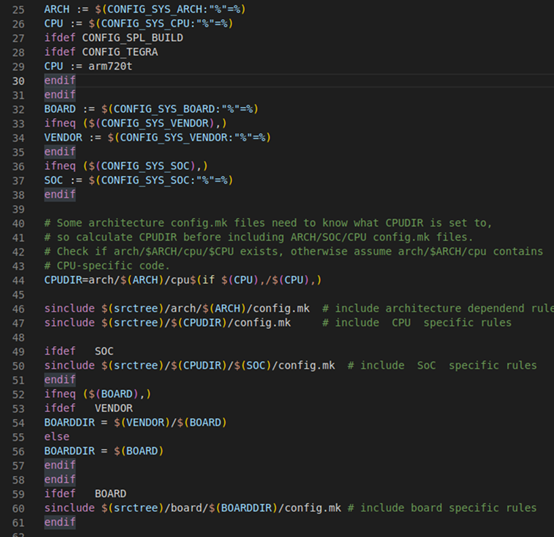Click comment '# include board specific rules'
This screenshot has height=537, width=554.
point(442,508)
